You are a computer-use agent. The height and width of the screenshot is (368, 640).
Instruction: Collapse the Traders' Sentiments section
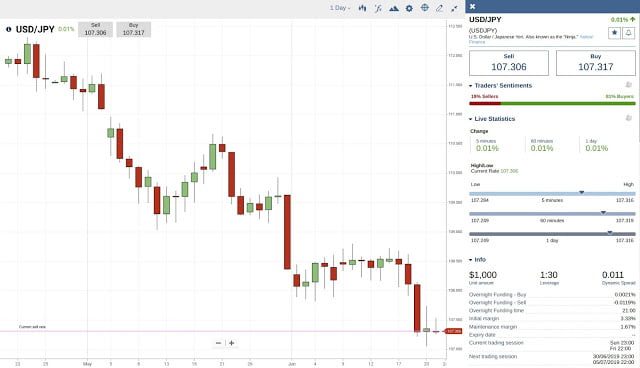click(471, 86)
